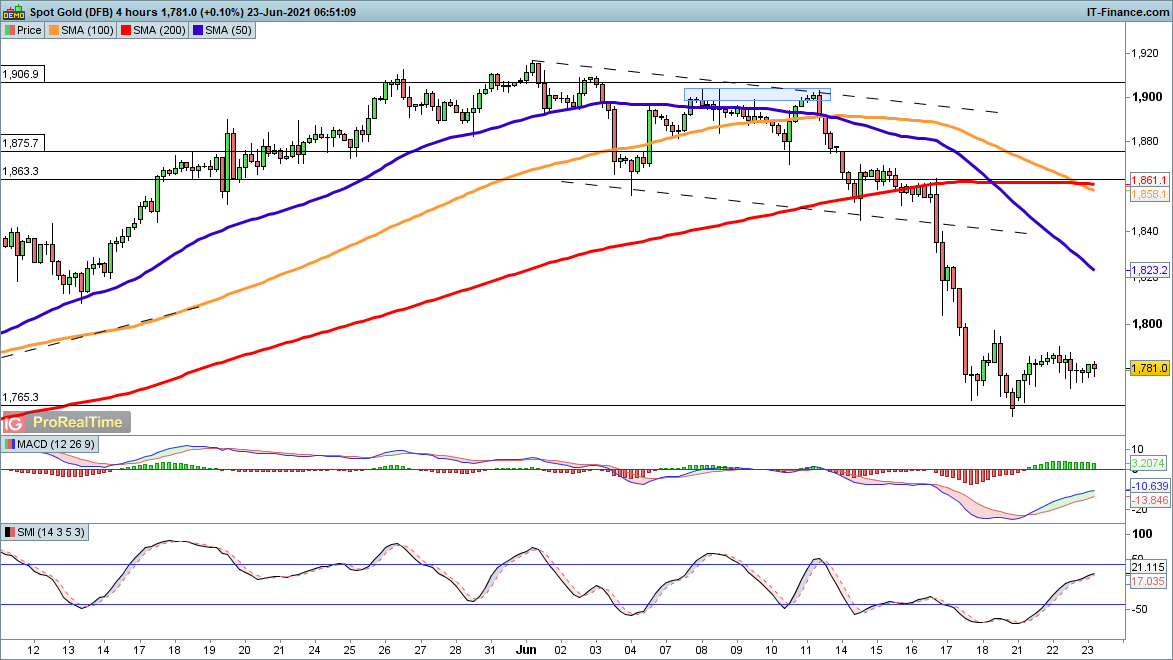Select the 1,765.3 support level label
The width and height of the screenshot is (1173, 660).
[x=21, y=397]
